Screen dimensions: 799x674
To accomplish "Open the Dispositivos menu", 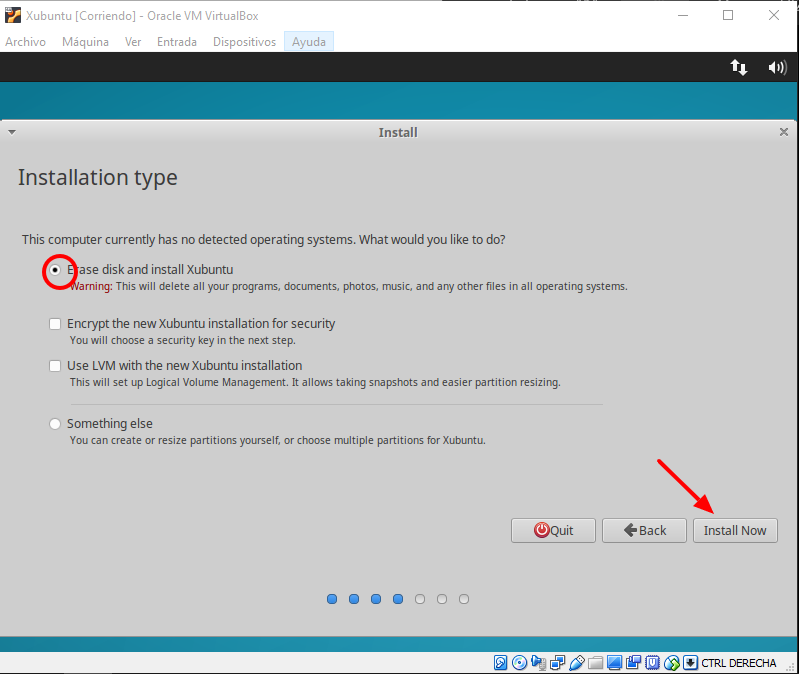I will coord(244,42).
